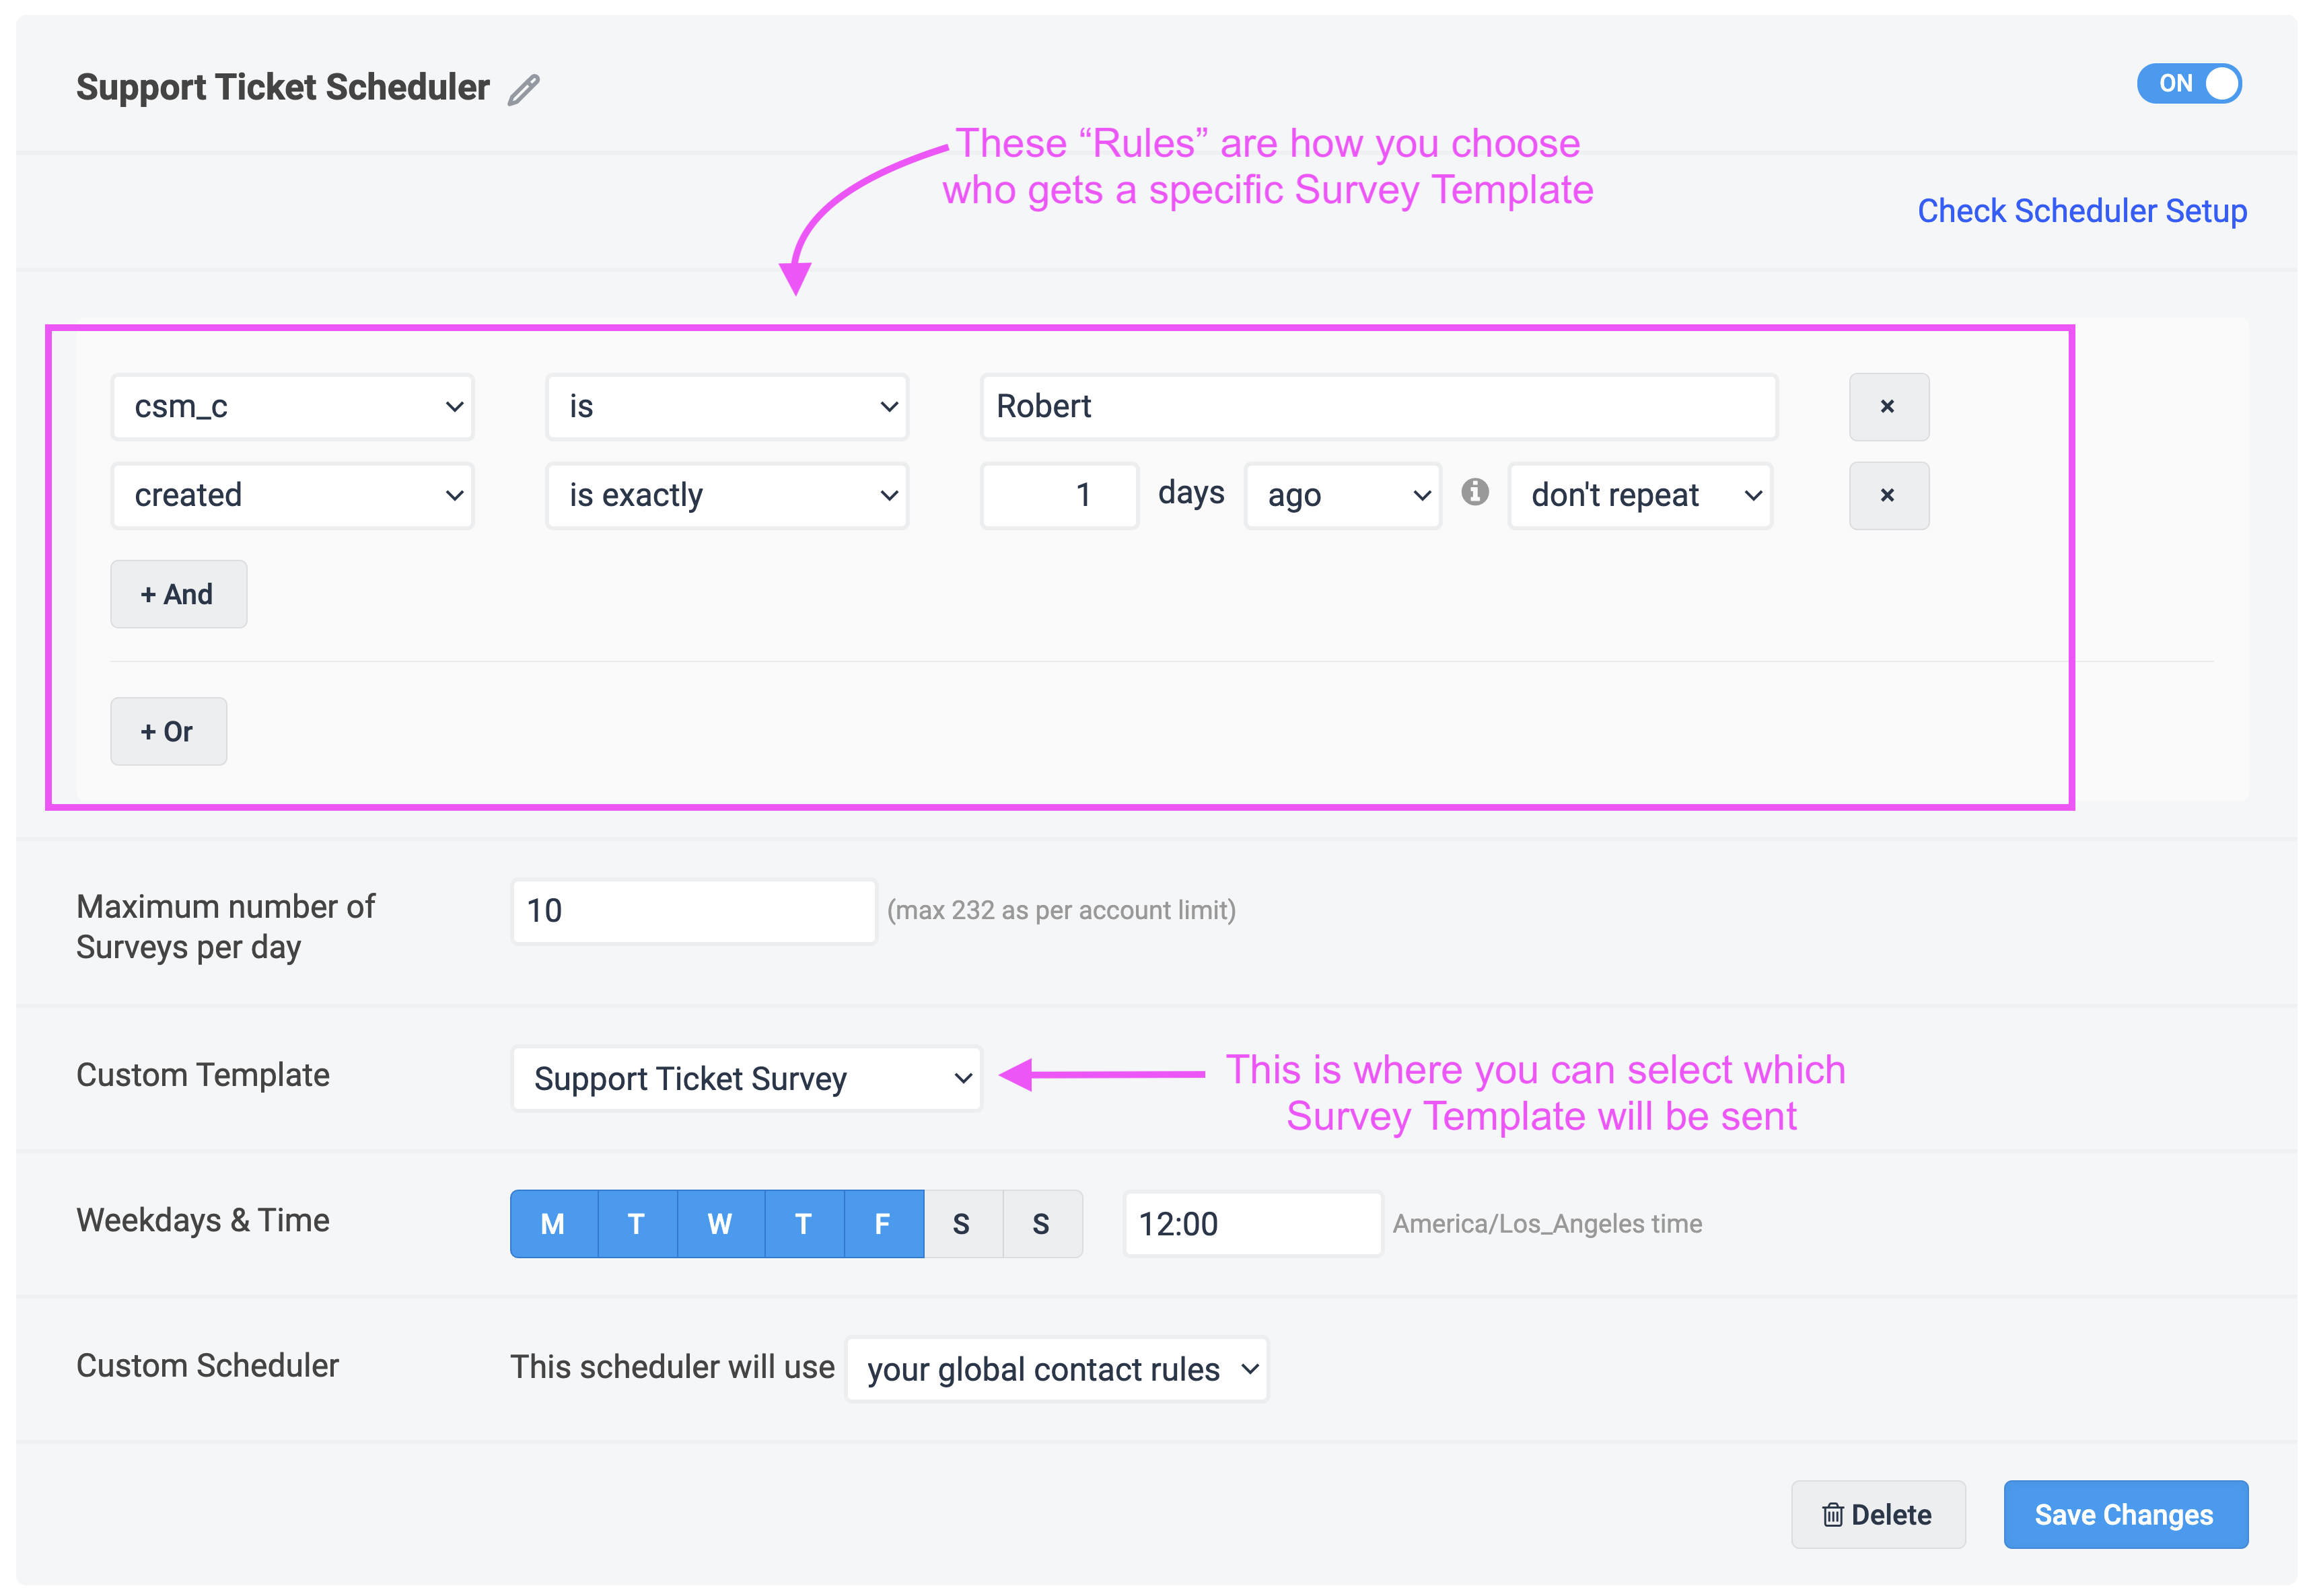This screenshot has height=1596, width=2315.
Task: Open the 'is exactly' operator dropdown
Action: point(726,496)
